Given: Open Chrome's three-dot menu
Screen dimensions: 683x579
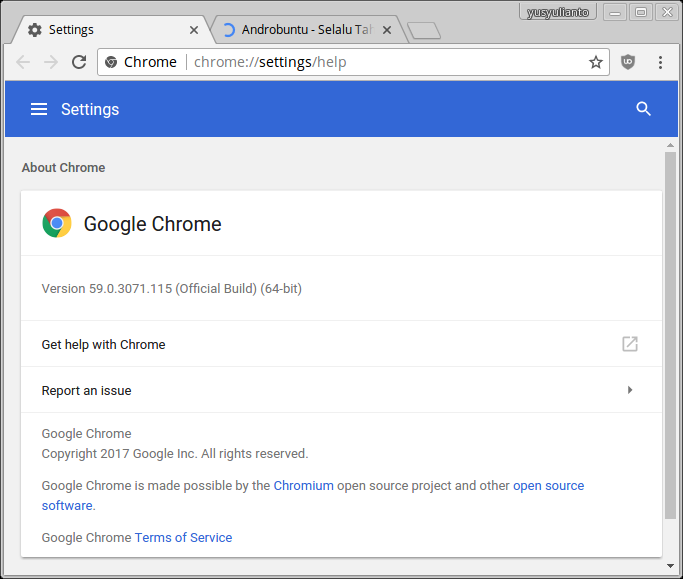Looking at the screenshot, I should click(660, 62).
